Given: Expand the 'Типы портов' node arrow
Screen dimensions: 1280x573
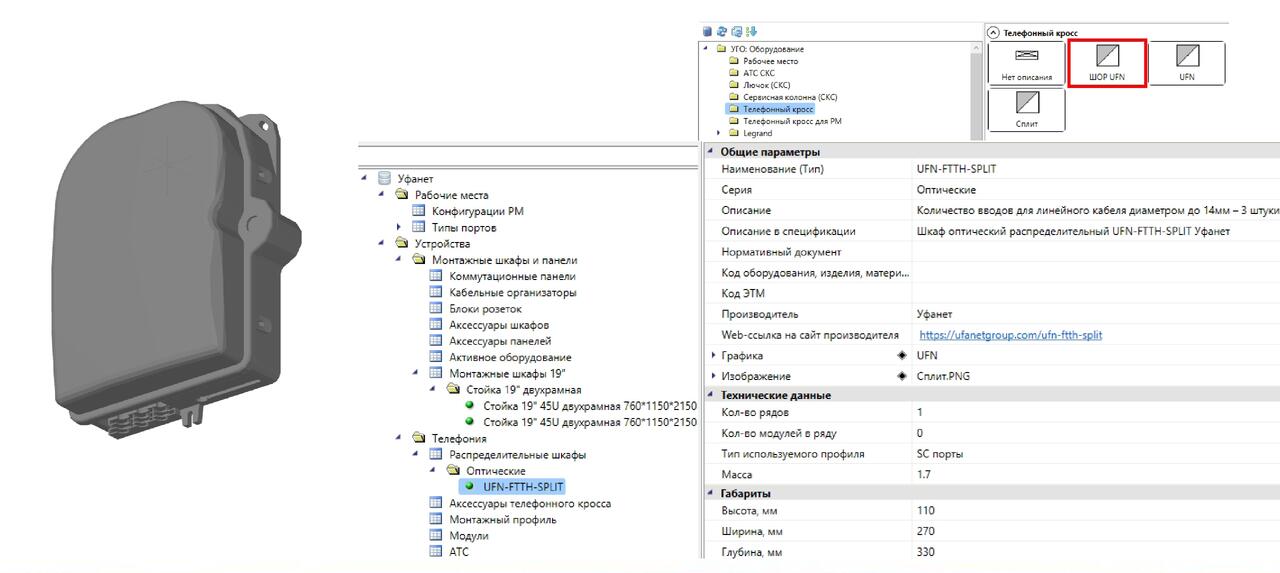Looking at the screenshot, I should [399, 227].
